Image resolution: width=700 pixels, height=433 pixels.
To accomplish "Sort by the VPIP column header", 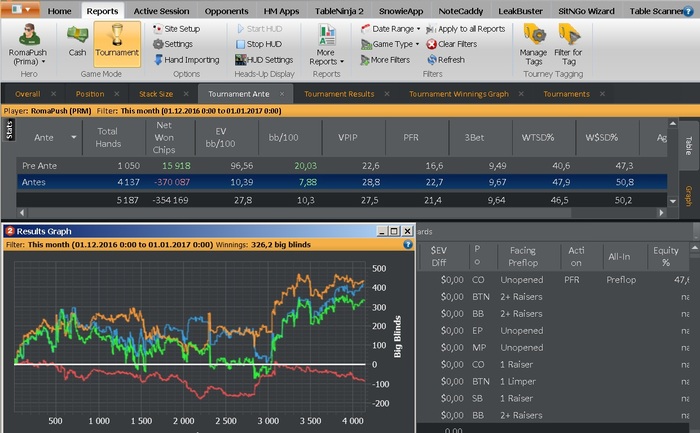I will [347, 137].
